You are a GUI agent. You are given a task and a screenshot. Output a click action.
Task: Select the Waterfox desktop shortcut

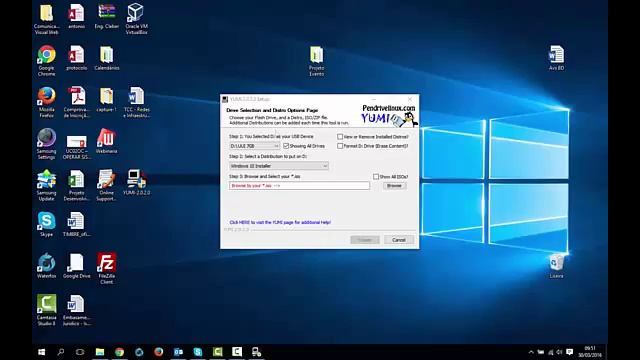[x=47, y=265]
